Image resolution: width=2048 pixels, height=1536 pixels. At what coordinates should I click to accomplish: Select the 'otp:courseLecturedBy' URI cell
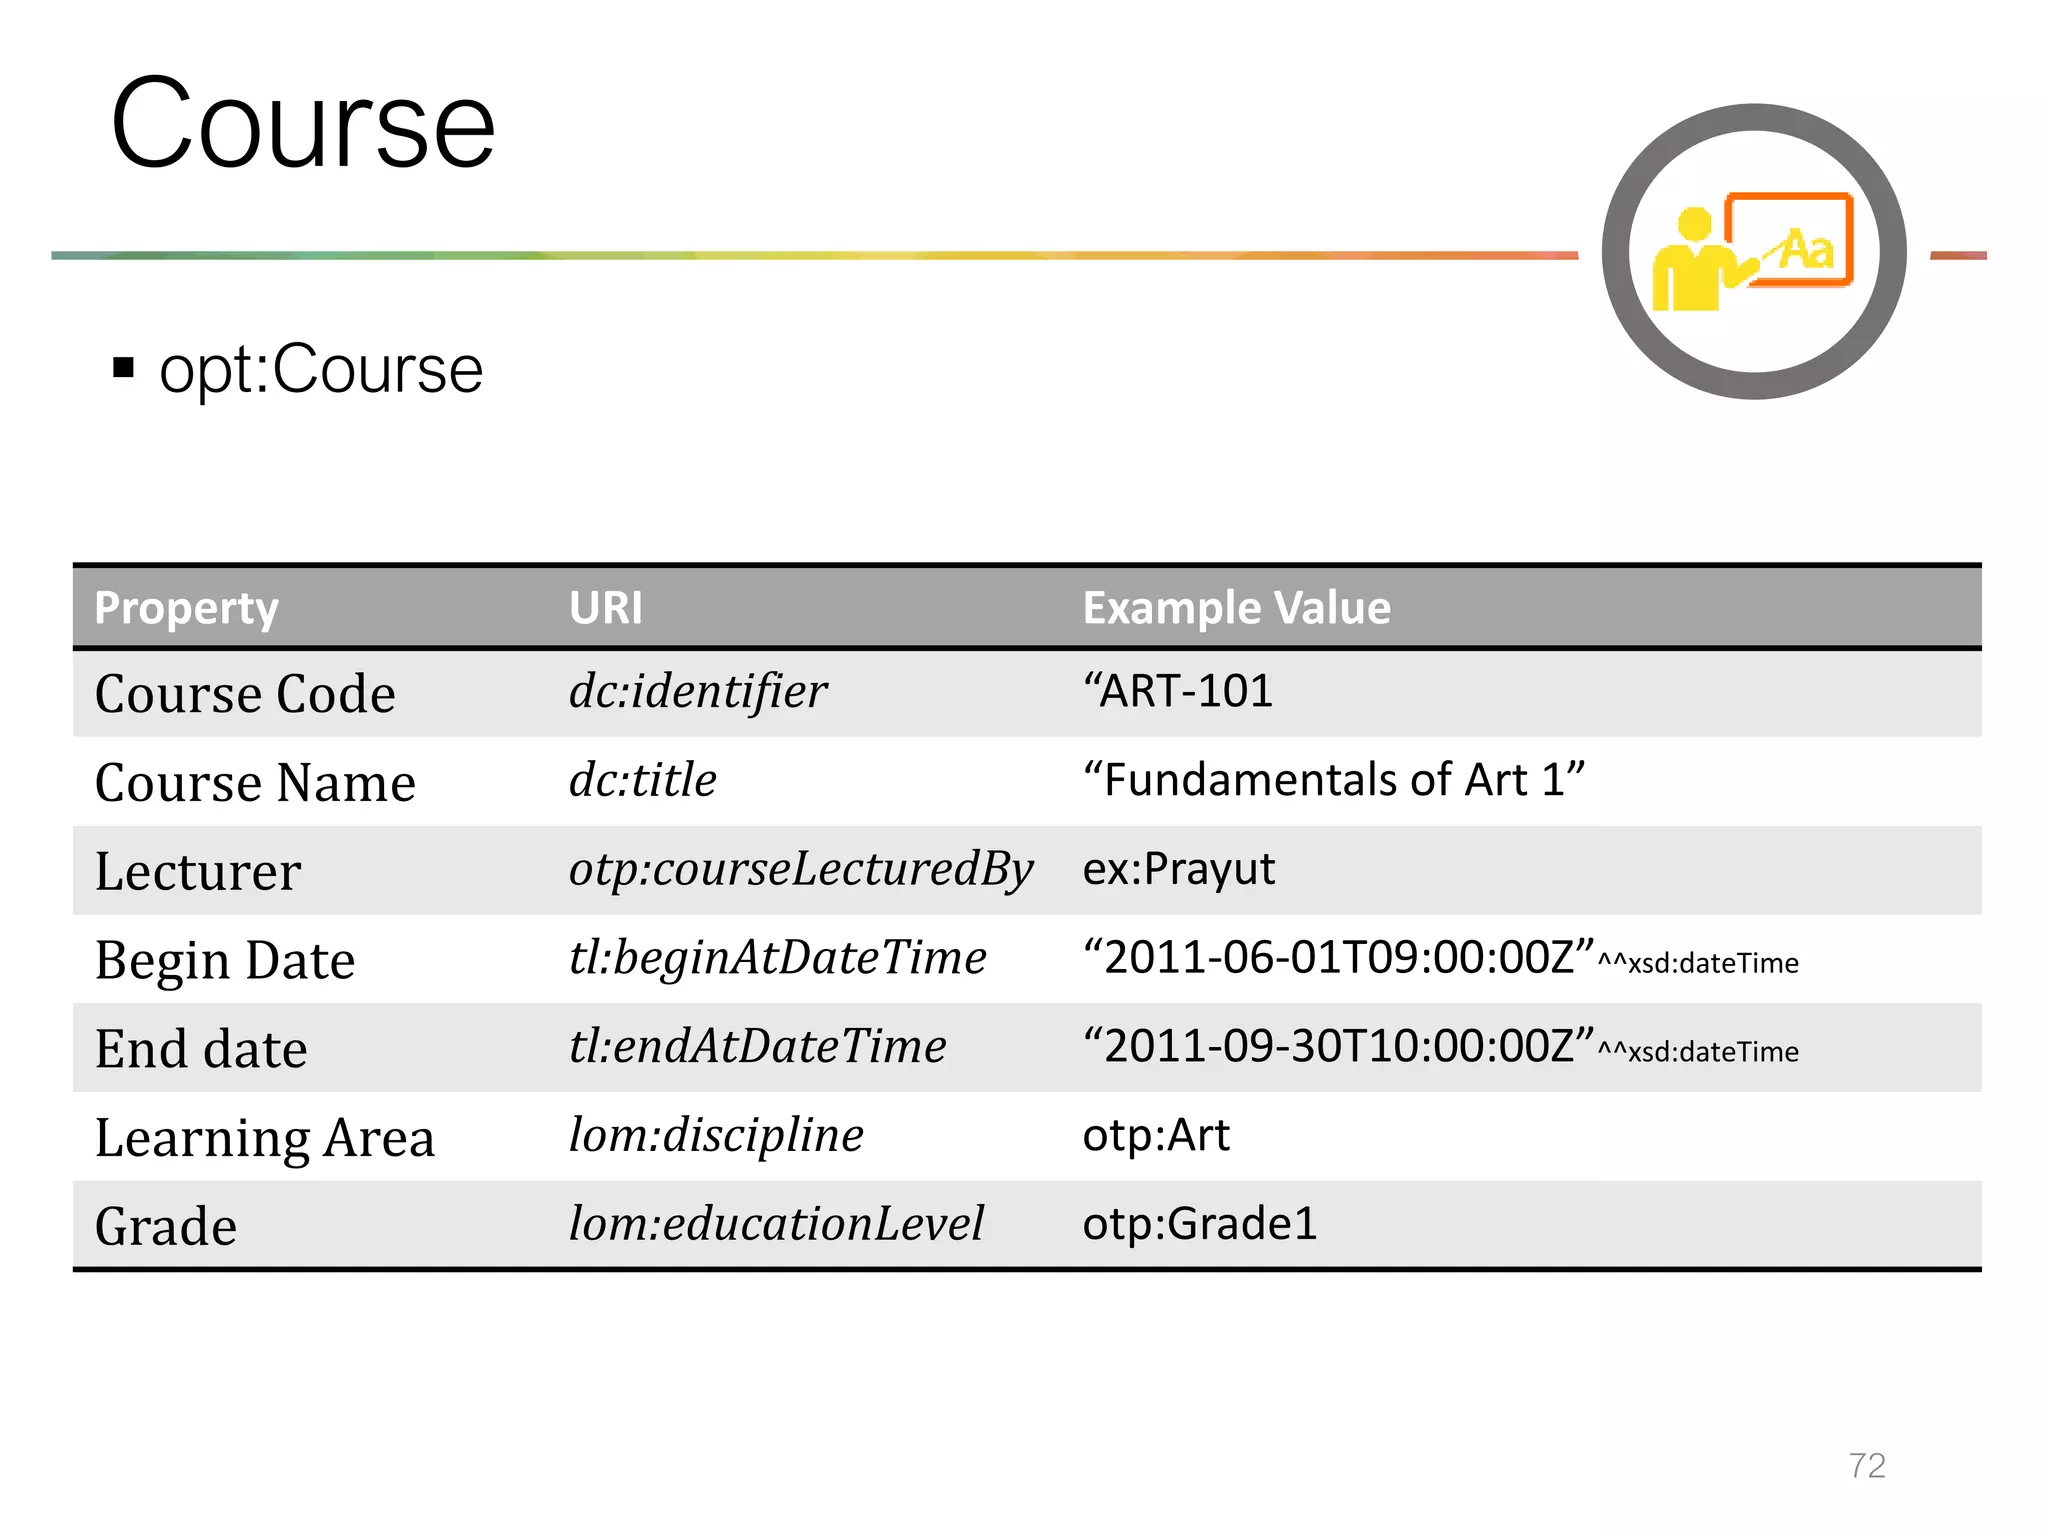801,869
